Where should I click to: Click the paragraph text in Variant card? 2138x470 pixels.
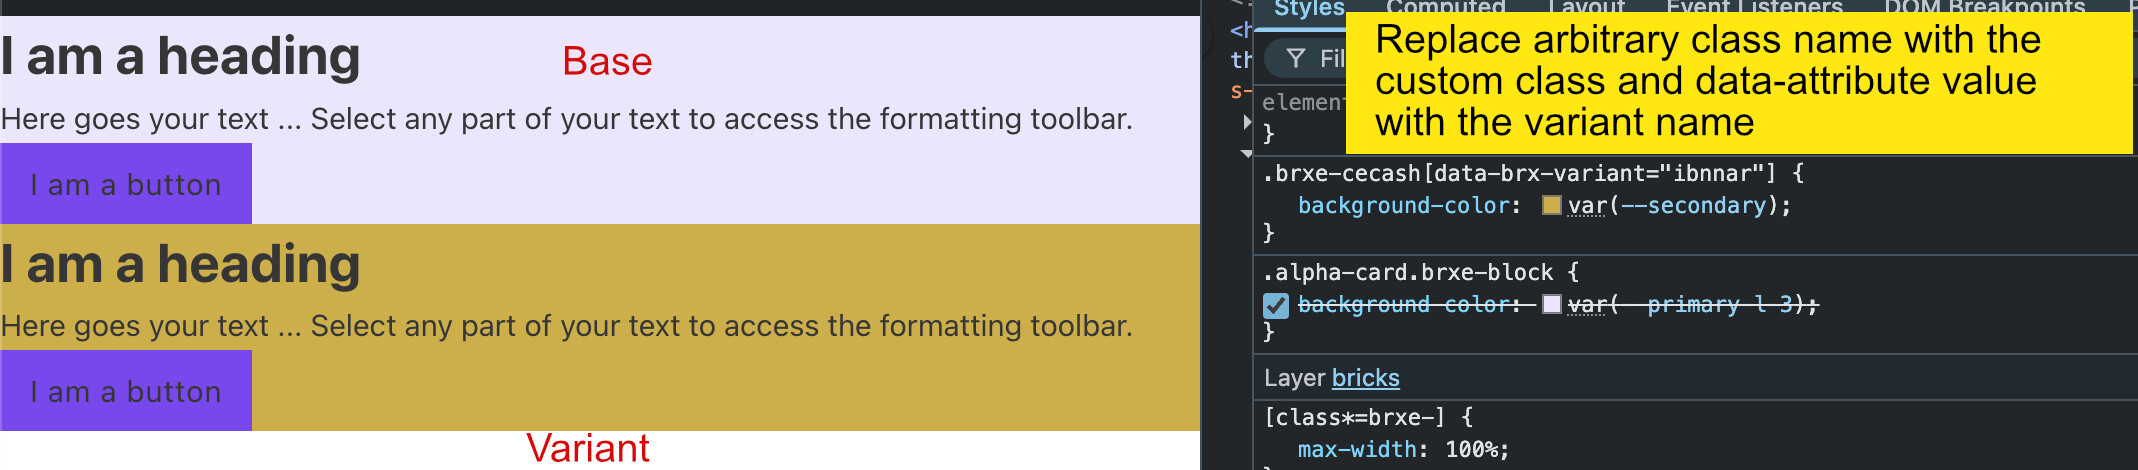tap(566, 326)
